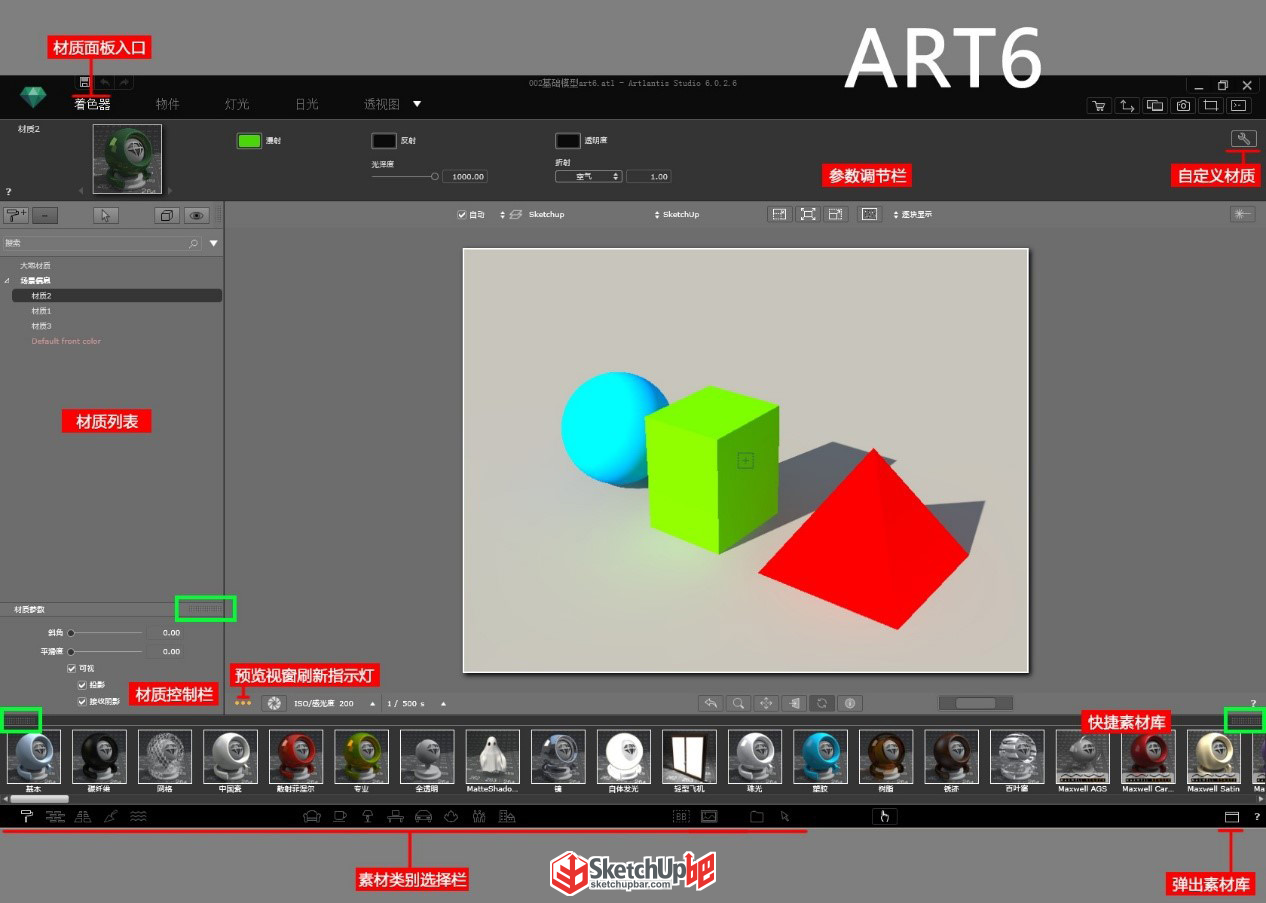Click the add material paint roller icon
Screen dimensions: 1266x903
coord(16,215)
